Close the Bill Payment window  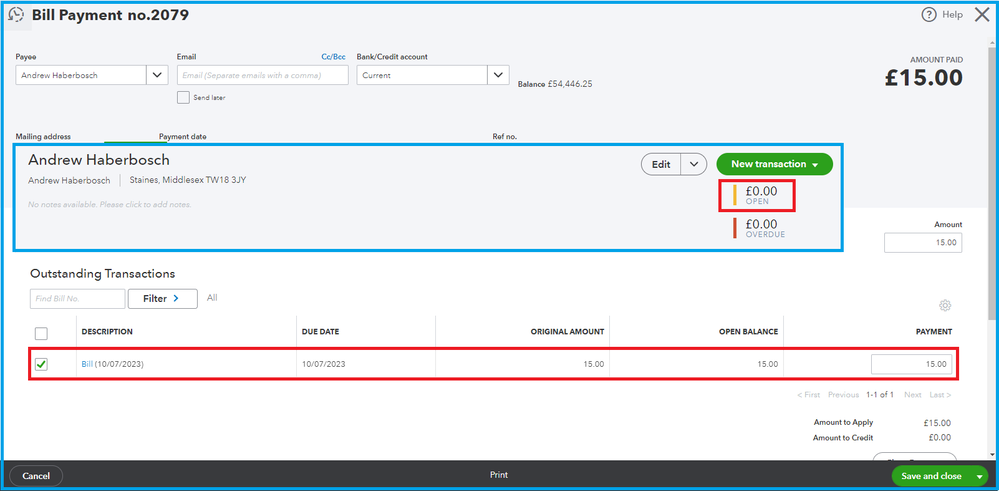pos(982,15)
